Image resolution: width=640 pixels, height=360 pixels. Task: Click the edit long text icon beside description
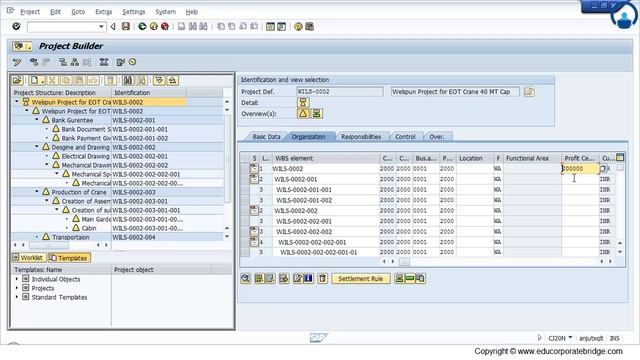[x=529, y=91]
